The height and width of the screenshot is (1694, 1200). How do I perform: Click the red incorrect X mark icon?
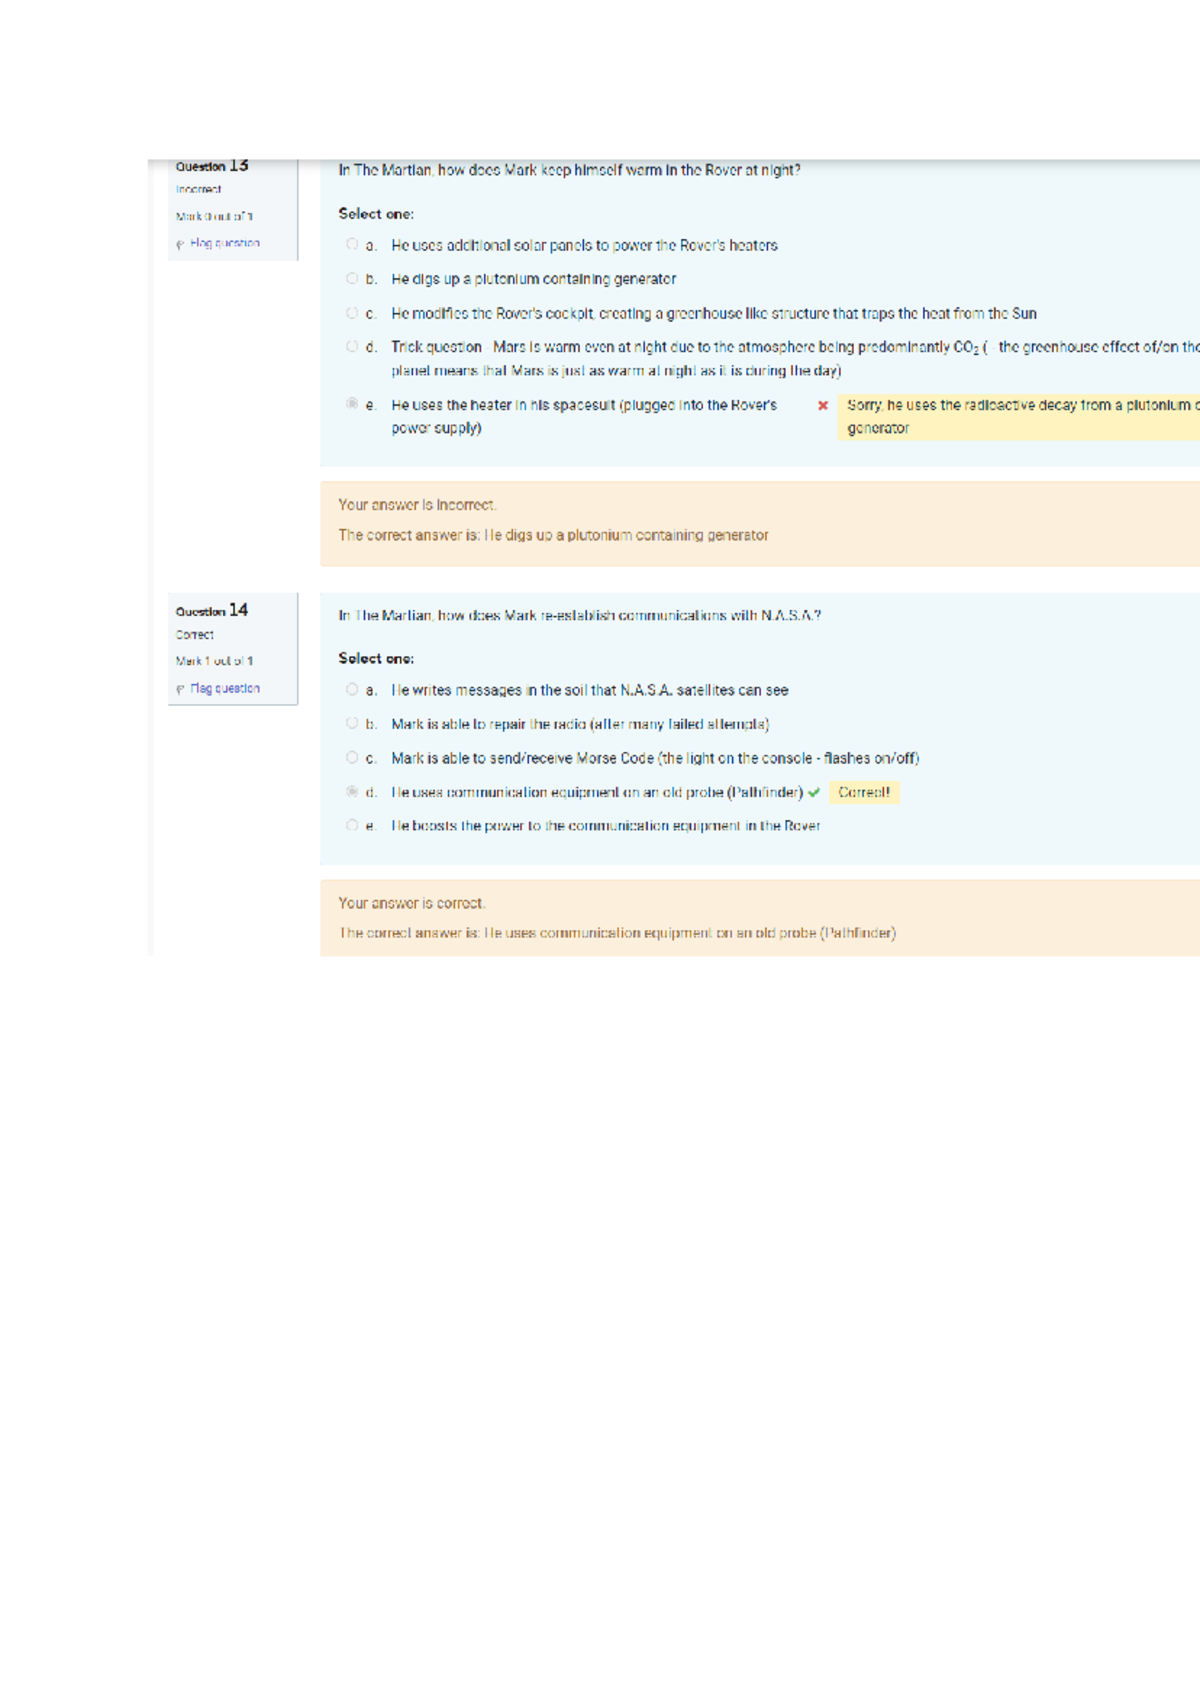tap(823, 405)
